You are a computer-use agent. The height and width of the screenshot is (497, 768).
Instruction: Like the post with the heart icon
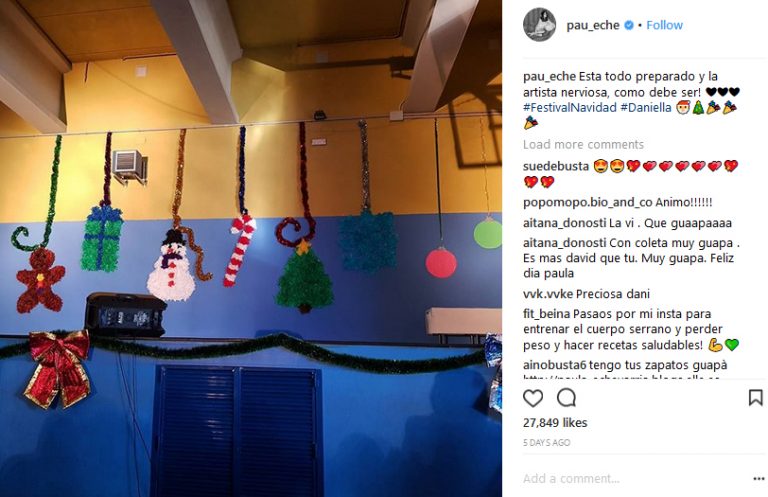533,398
